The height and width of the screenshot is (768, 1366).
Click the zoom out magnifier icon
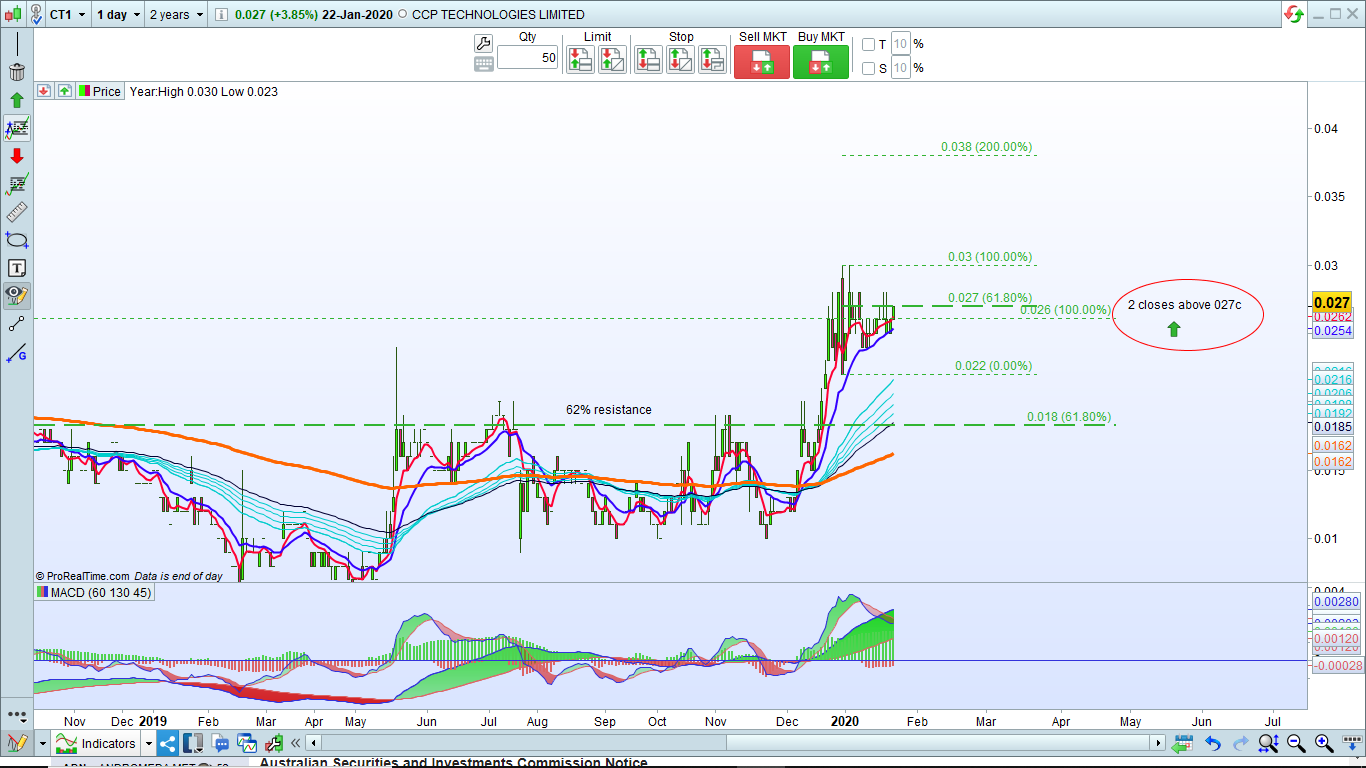pos(1296,743)
